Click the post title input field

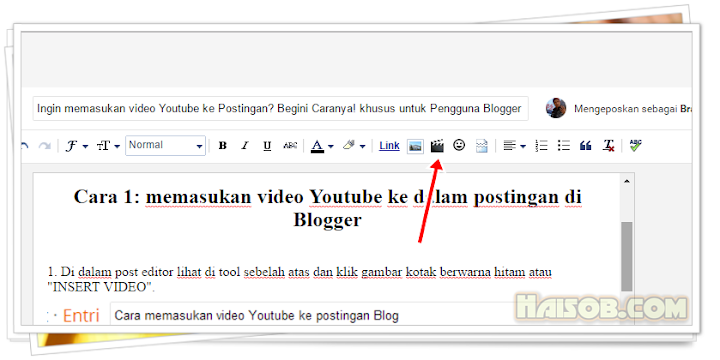(281, 109)
